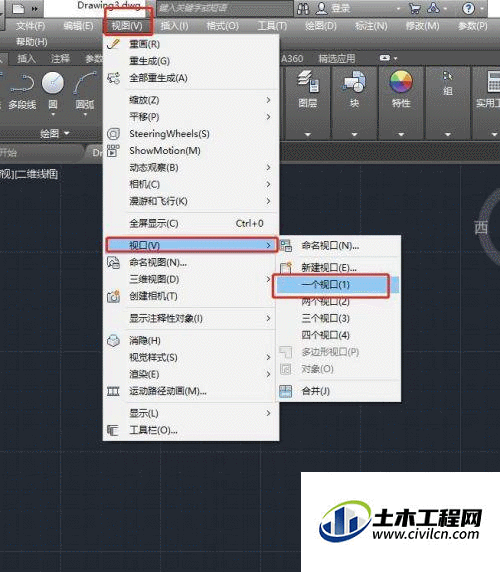Open the File (文件) menu

coord(30,26)
